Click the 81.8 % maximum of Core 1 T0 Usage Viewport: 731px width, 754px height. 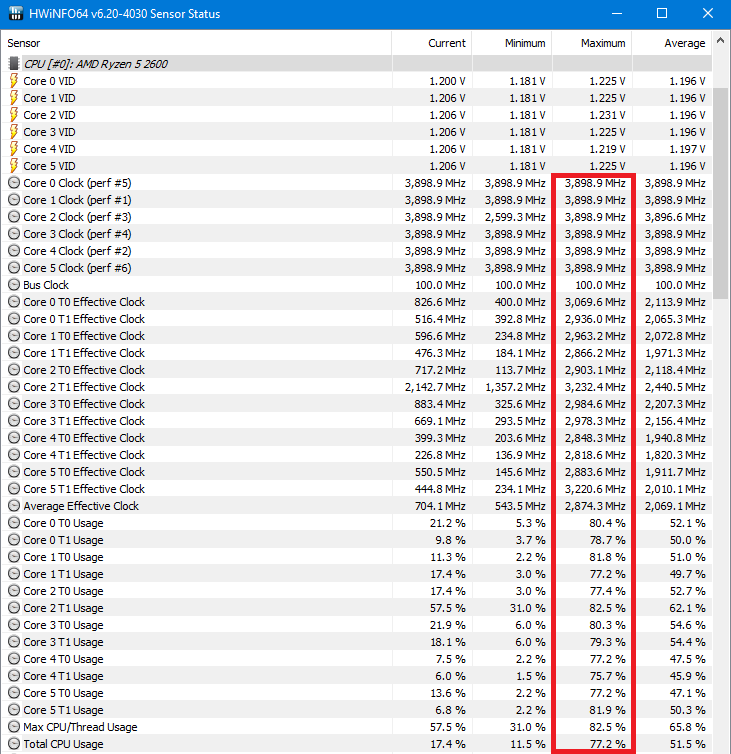pyautogui.click(x=607, y=557)
